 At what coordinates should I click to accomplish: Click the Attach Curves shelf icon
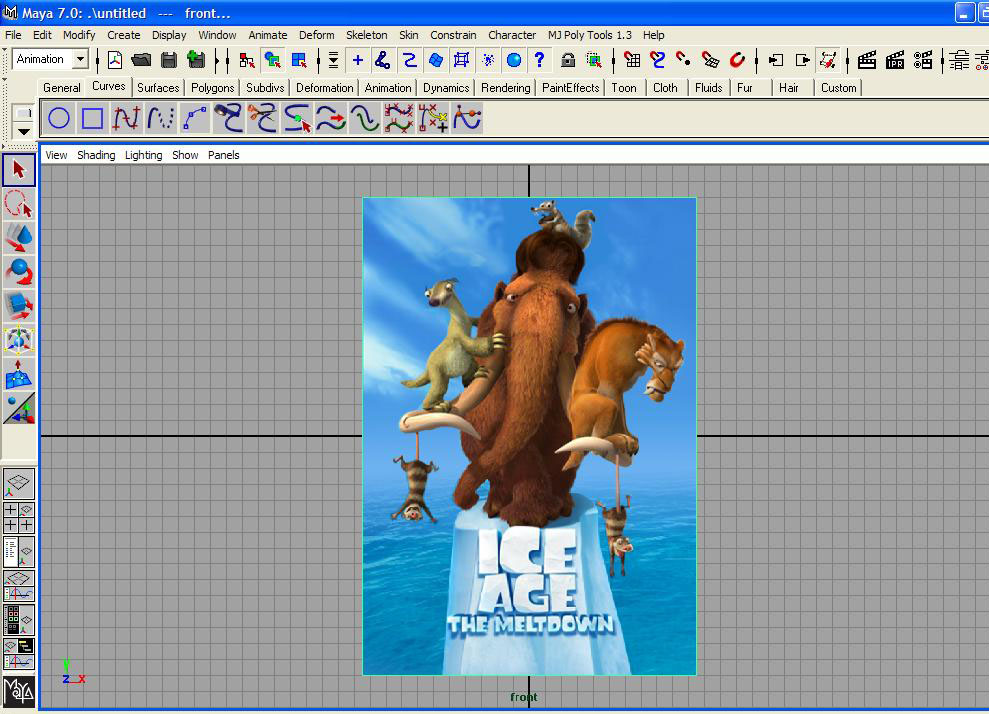pyautogui.click(x=228, y=118)
